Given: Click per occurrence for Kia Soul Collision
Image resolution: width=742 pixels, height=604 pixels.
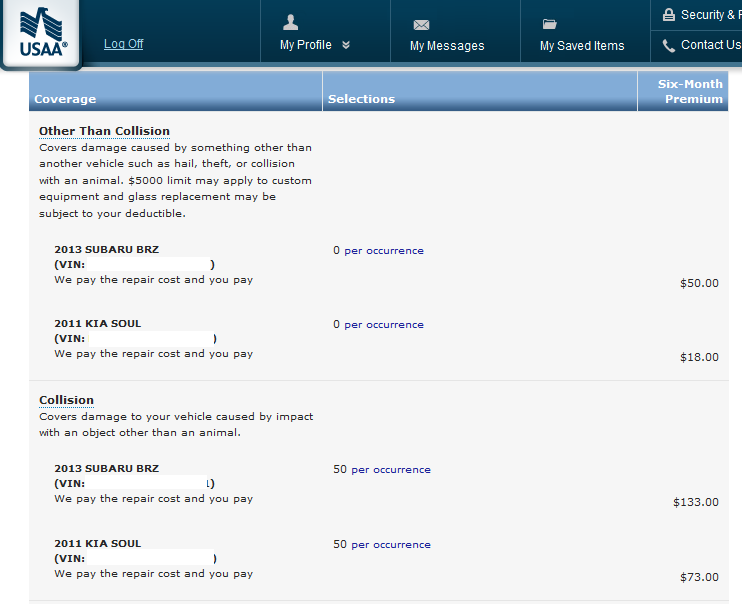Looking at the screenshot, I should tap(391, 544).
